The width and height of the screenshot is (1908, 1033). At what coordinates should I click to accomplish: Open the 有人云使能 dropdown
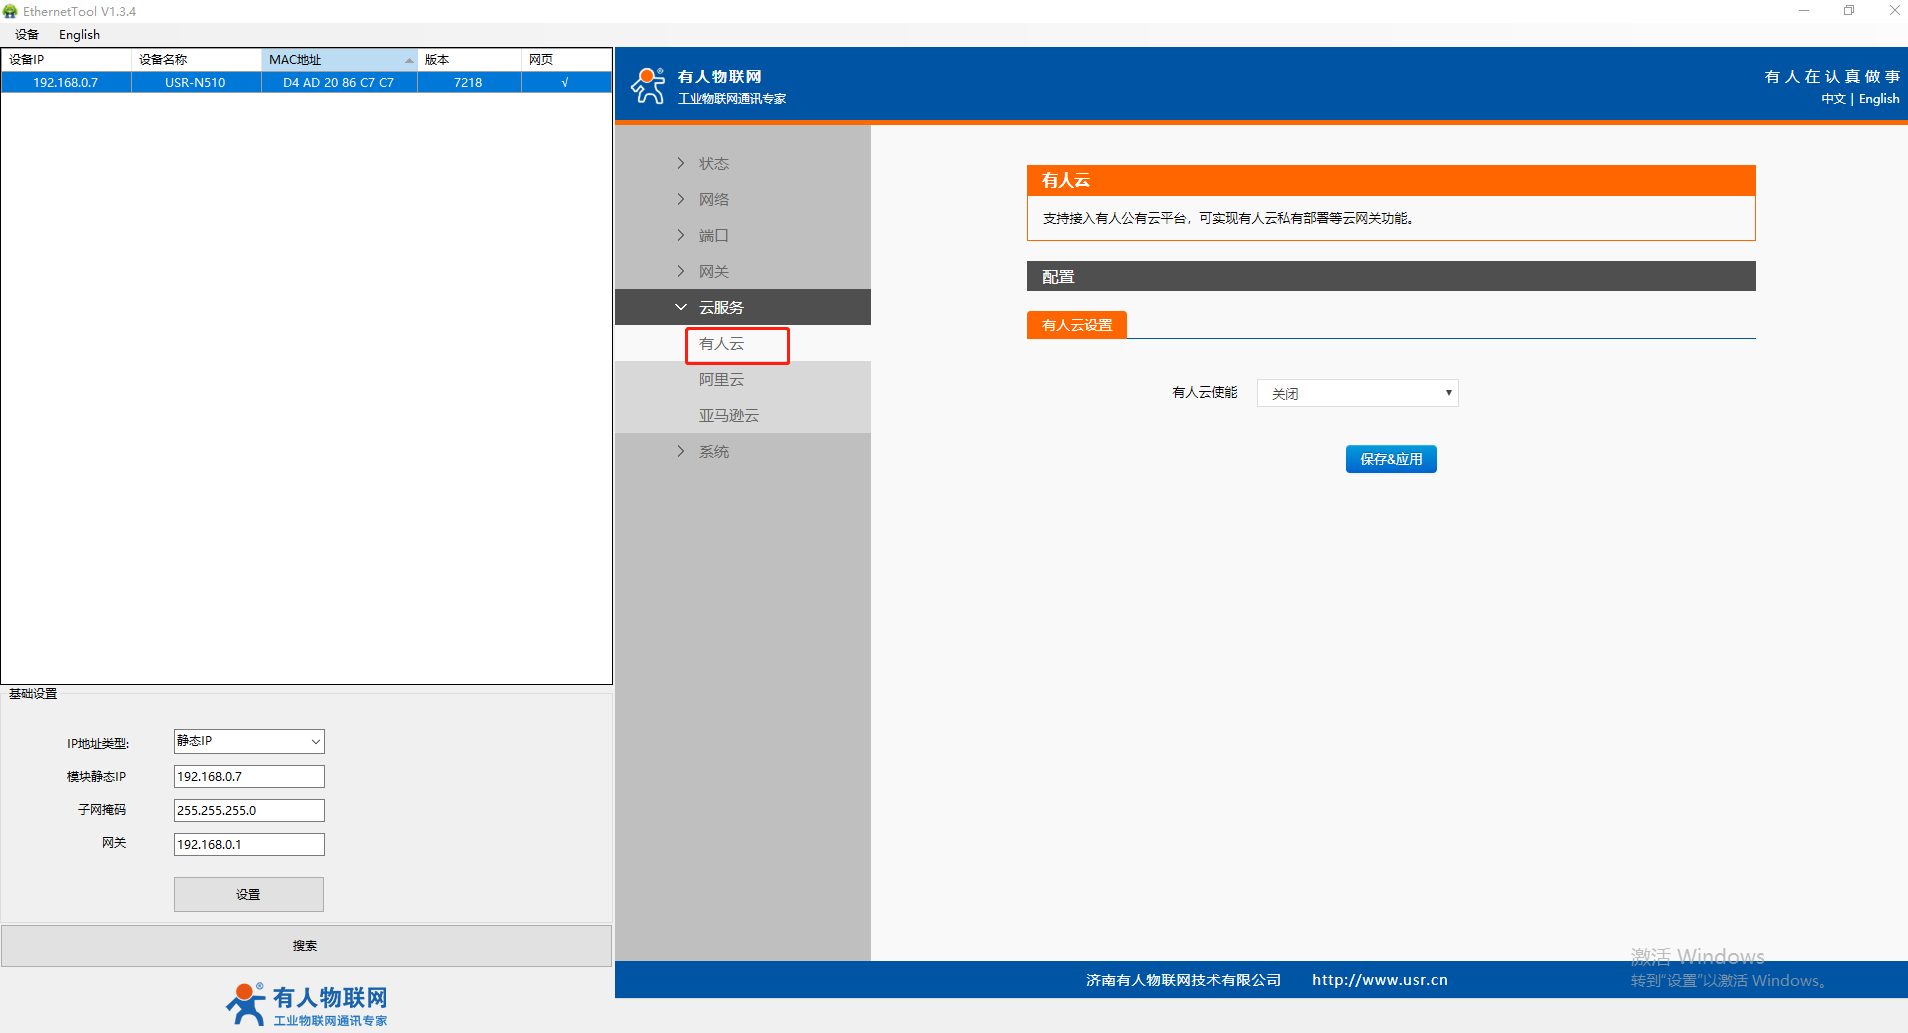pyautogui.click(x=1357, y=393)
